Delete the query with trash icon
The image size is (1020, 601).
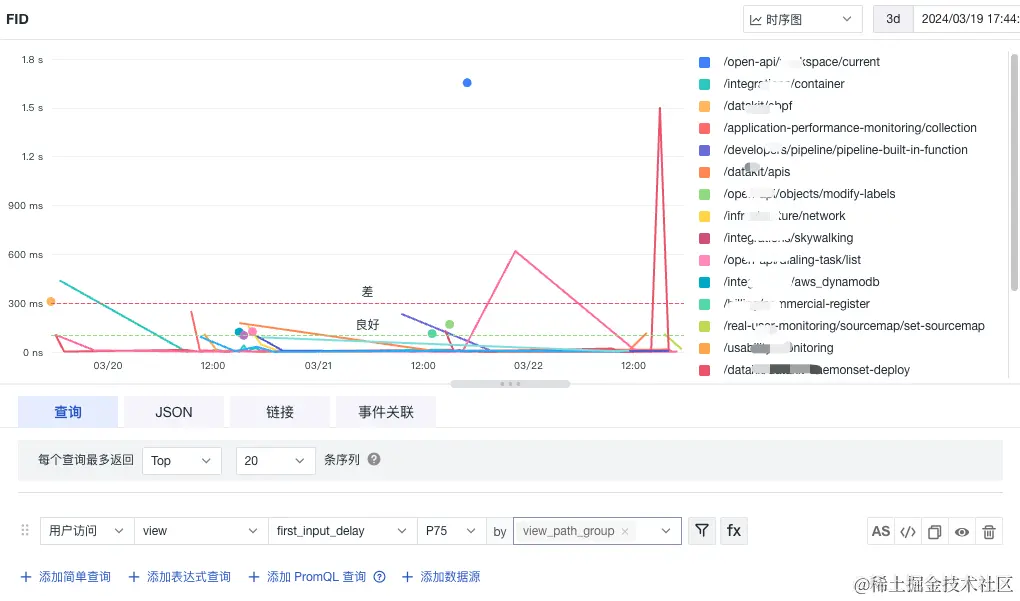[989, 531]
